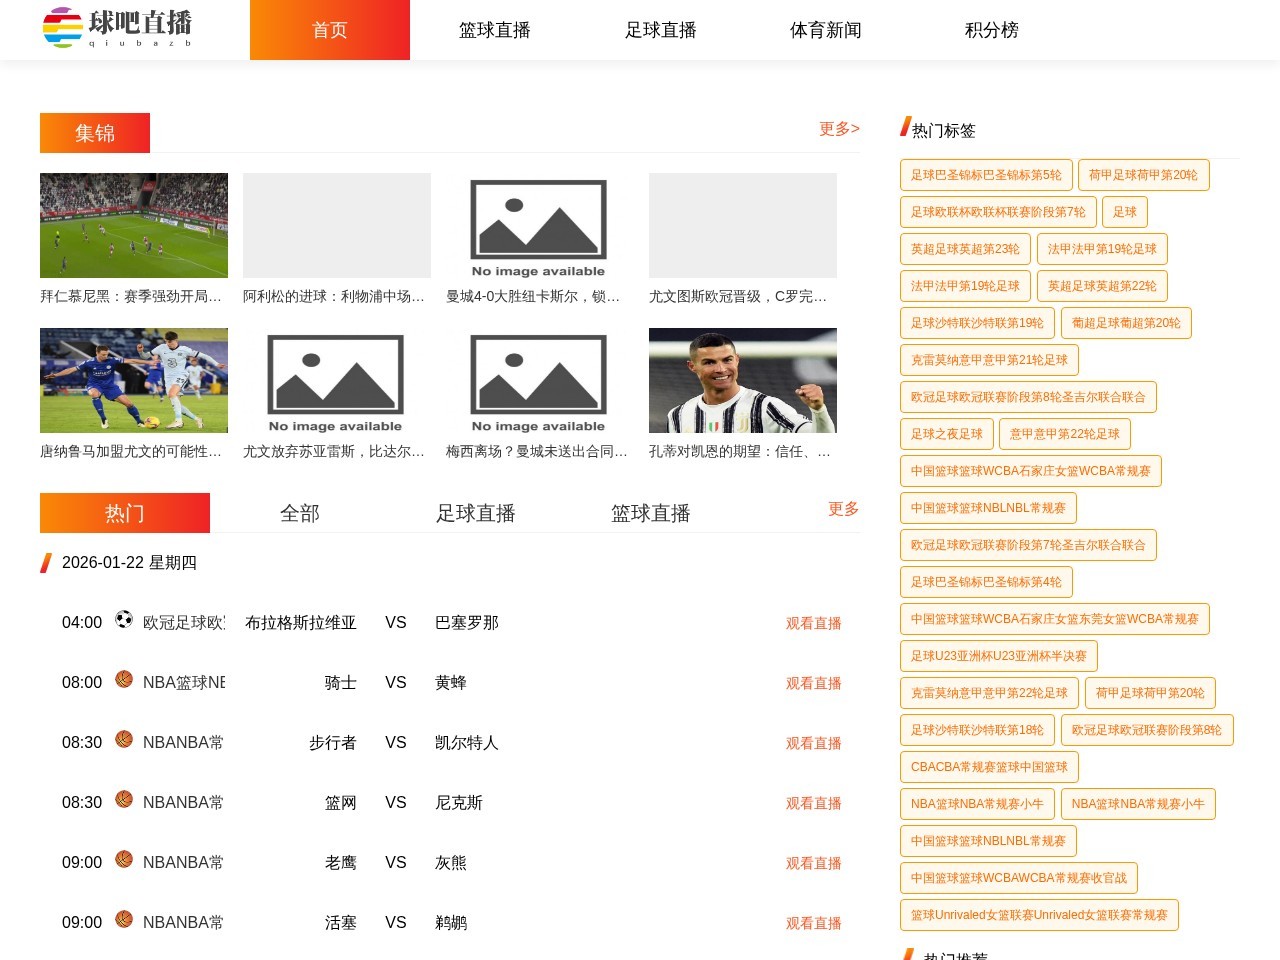Click 观看直播 for 老鹰 vs 灰熊
Screen dimensions: 1280x960
[x=813, y=863]
